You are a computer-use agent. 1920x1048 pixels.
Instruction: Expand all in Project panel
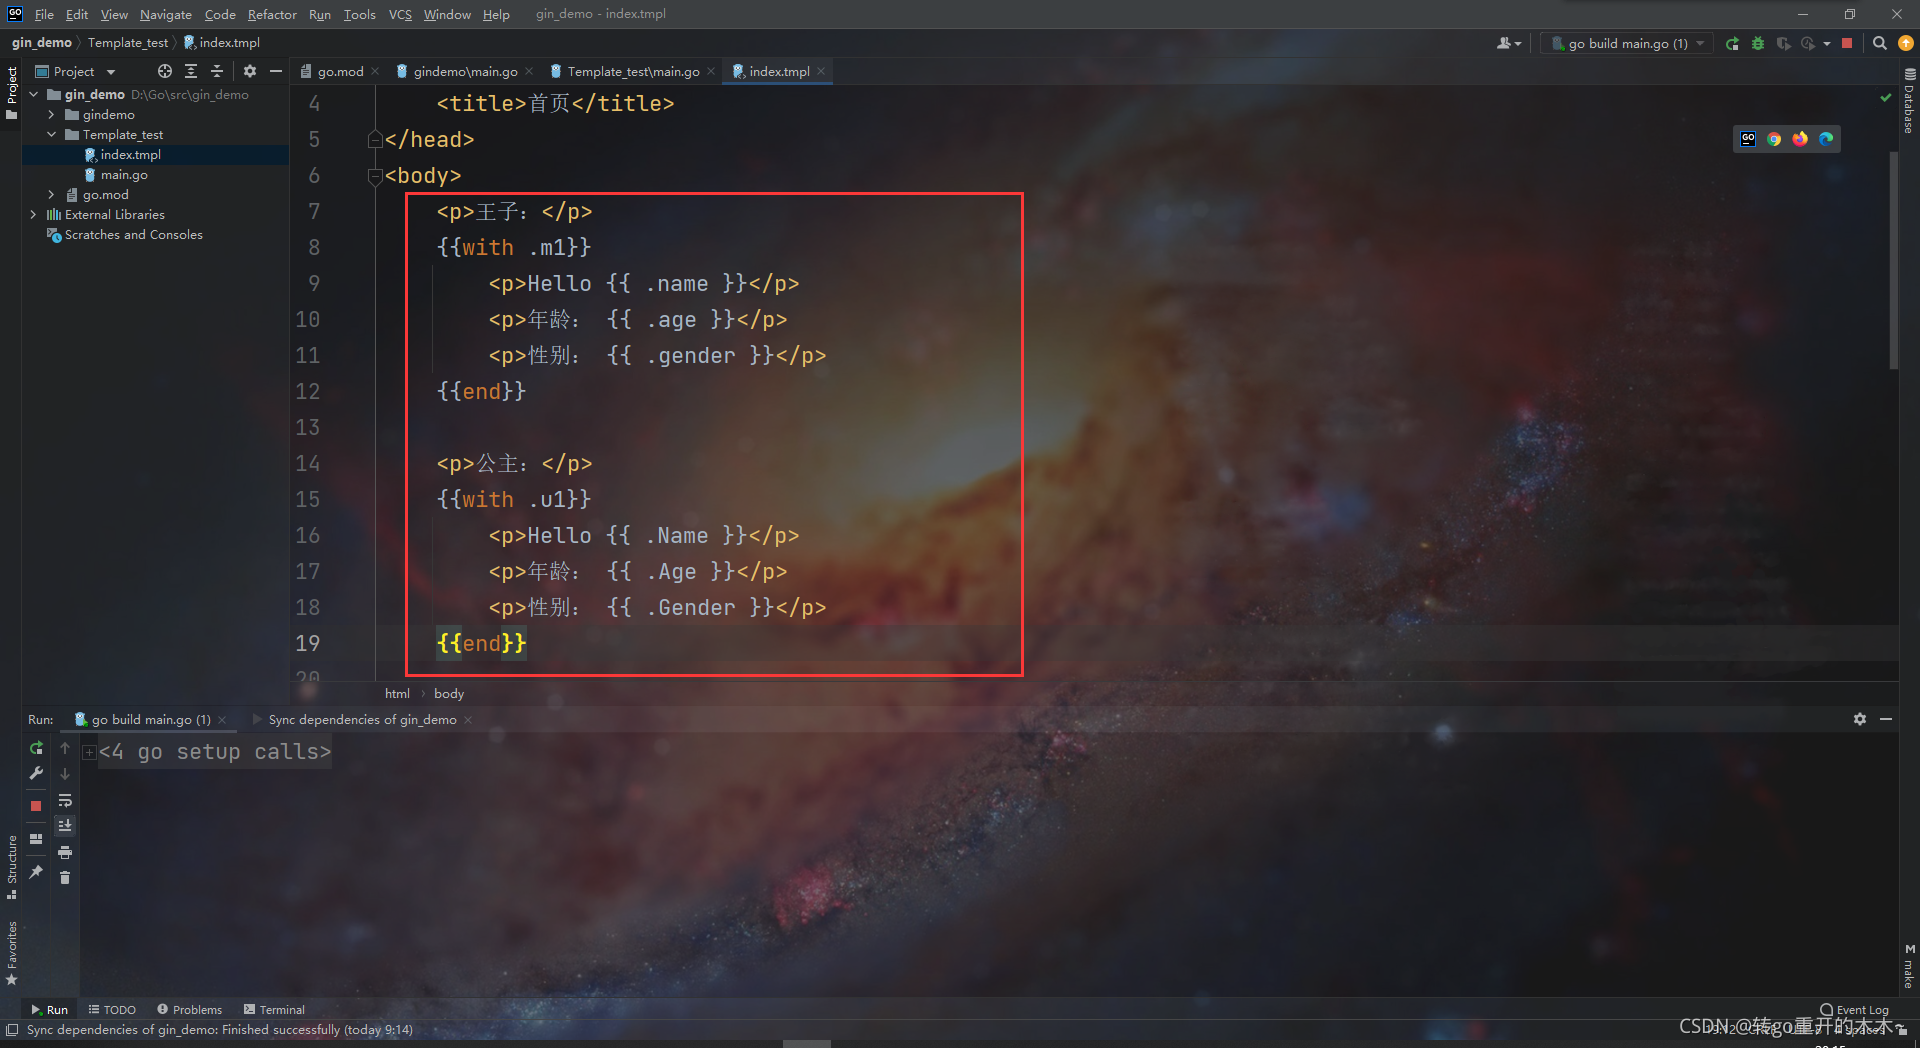click(x=191, y=71)
